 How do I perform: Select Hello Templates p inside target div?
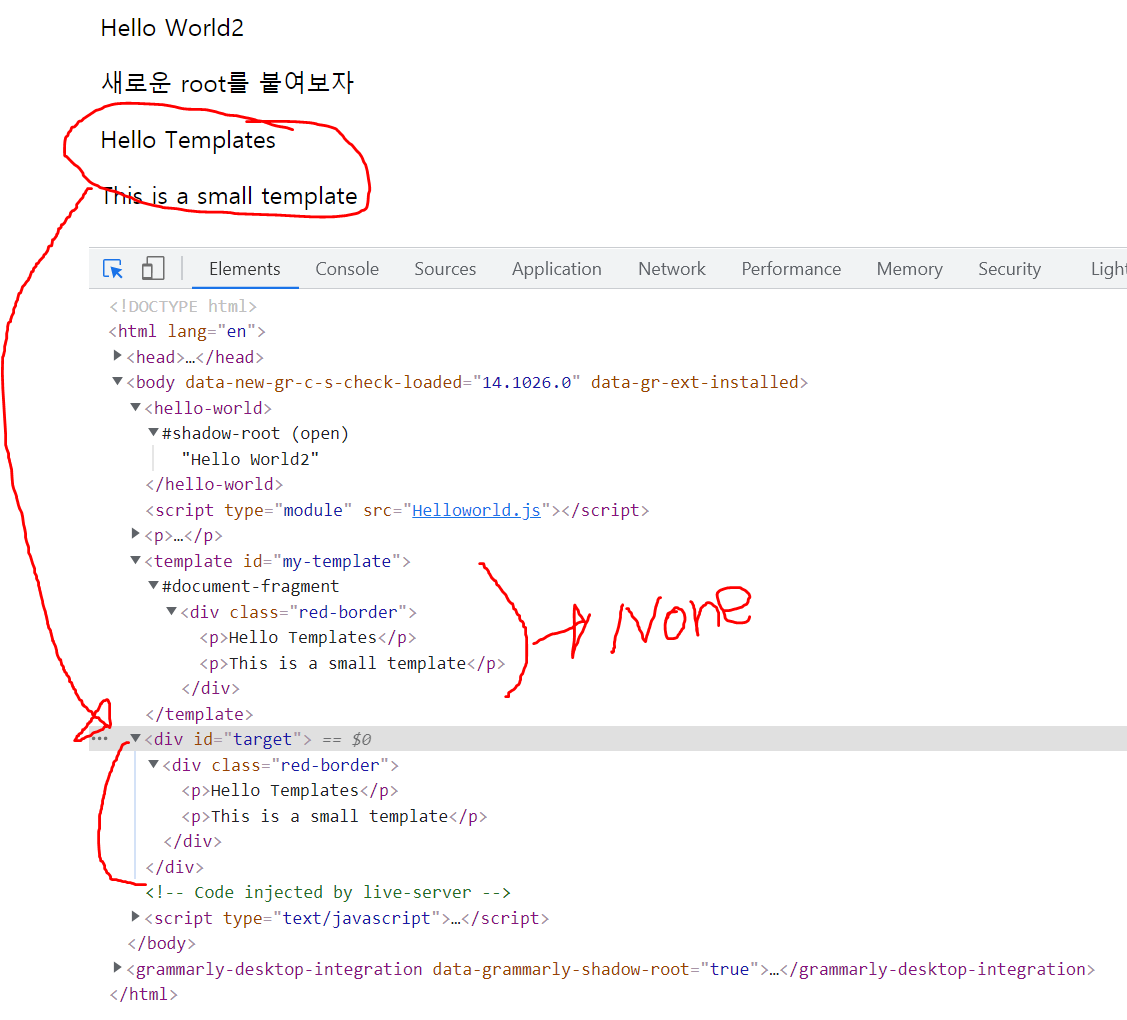coord(290,791)
